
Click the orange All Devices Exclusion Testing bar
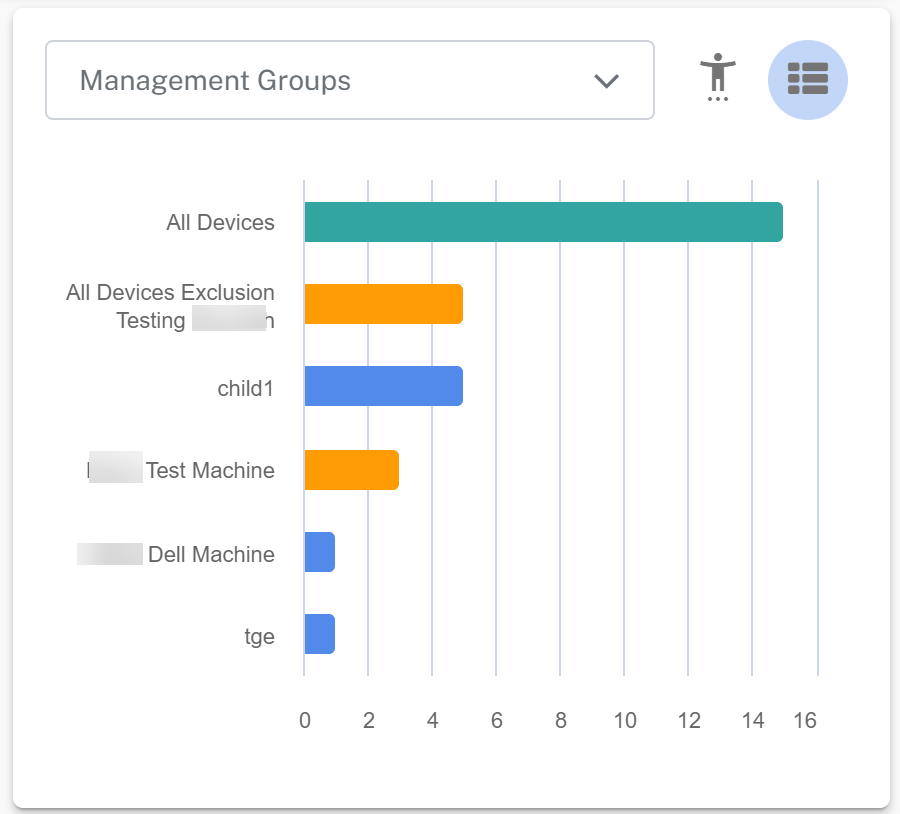(x=383, y=304)
